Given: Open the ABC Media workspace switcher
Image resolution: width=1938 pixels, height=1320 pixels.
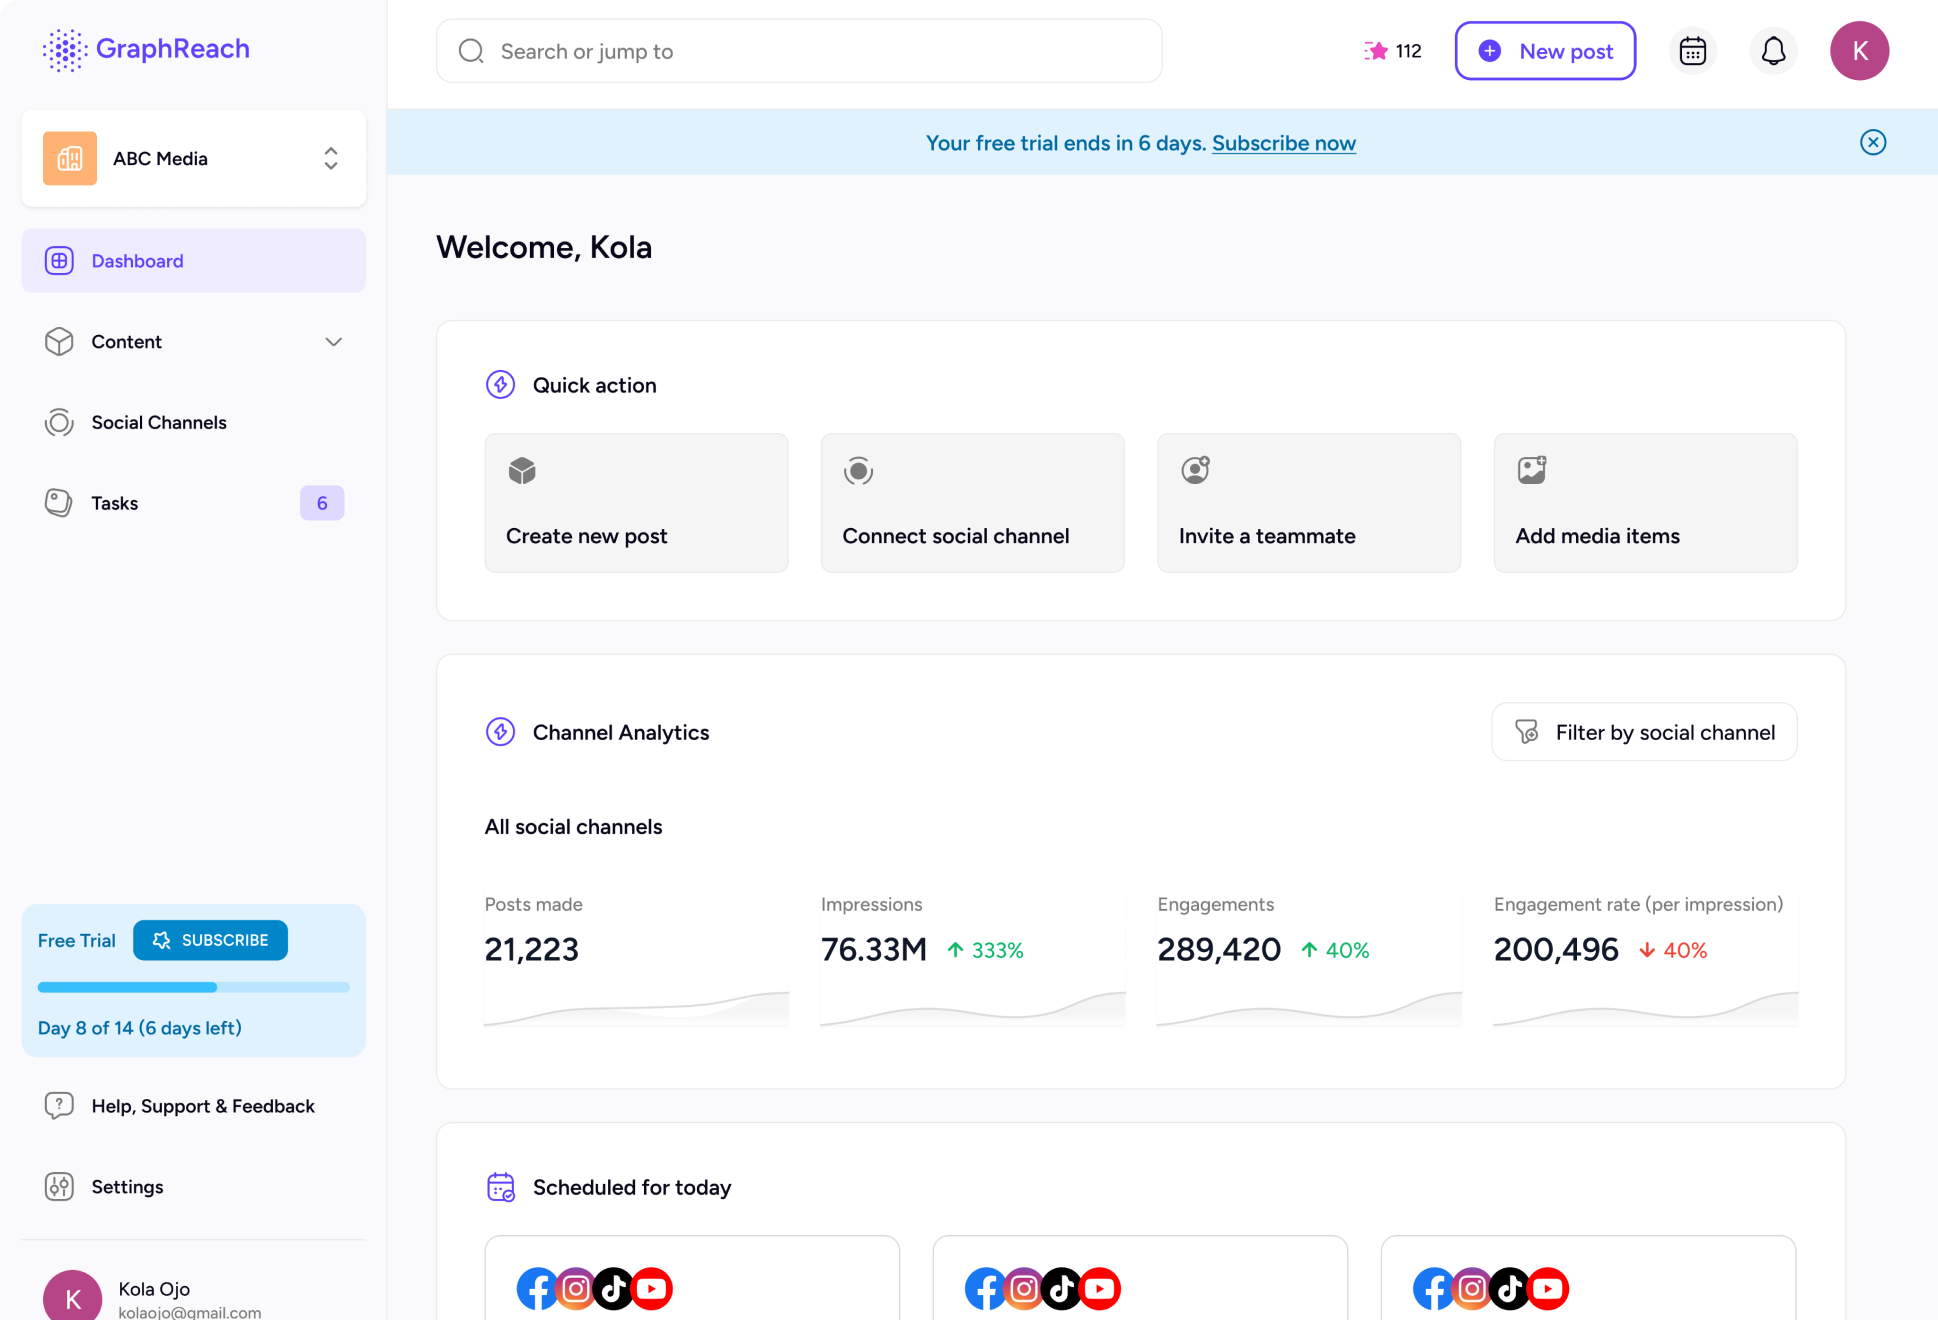Looking at the screenshot, I should [x=194, y=159].
